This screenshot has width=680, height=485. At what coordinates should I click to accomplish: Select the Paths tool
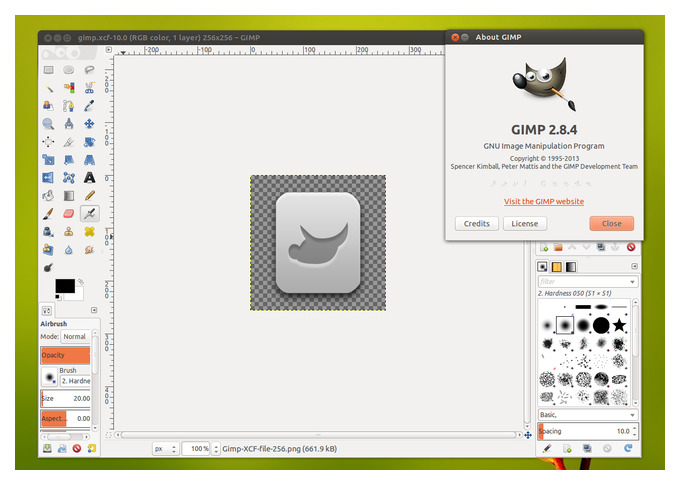69,106
